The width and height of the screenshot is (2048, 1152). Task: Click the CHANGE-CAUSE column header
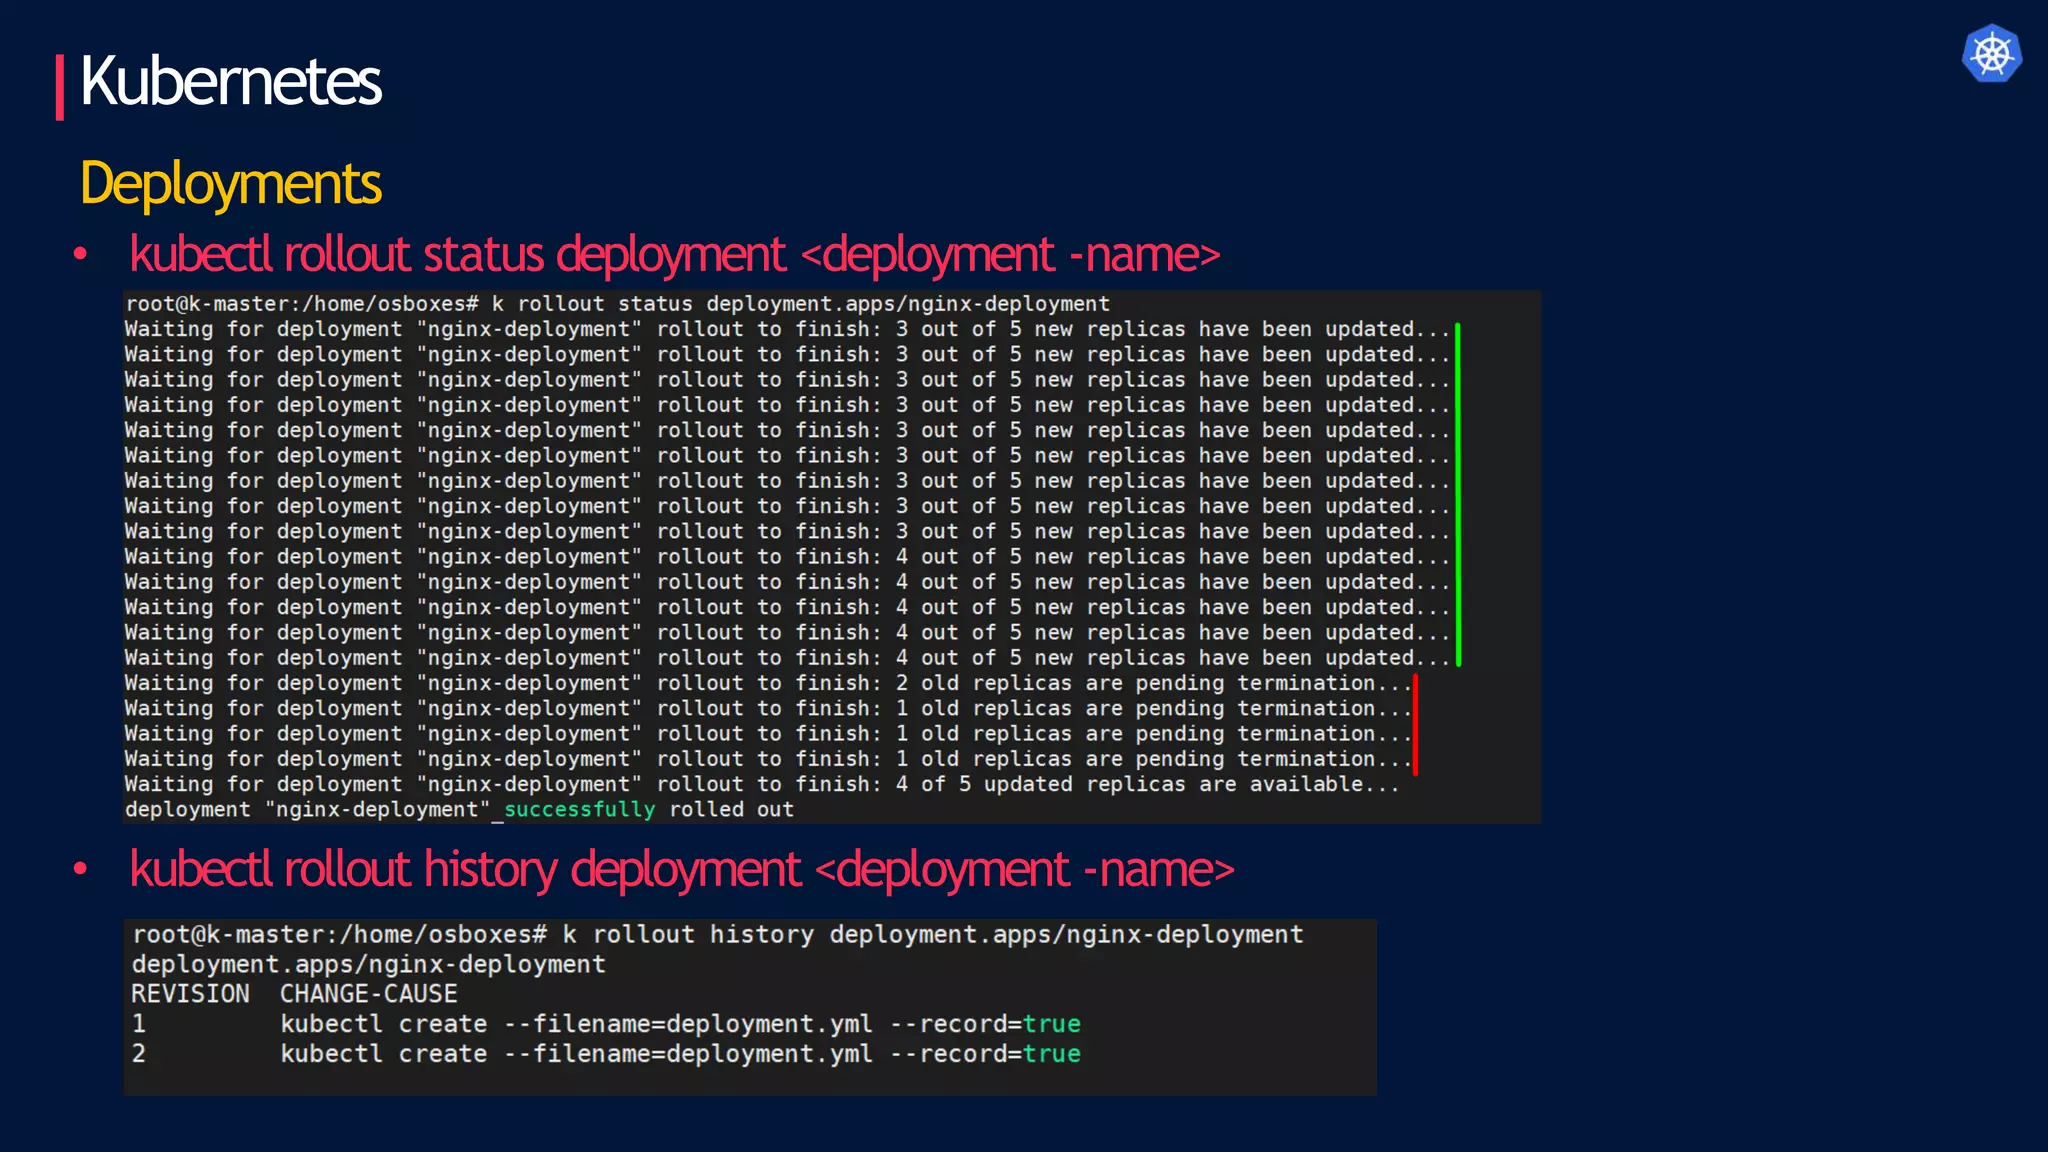click(x=368, y=994)
